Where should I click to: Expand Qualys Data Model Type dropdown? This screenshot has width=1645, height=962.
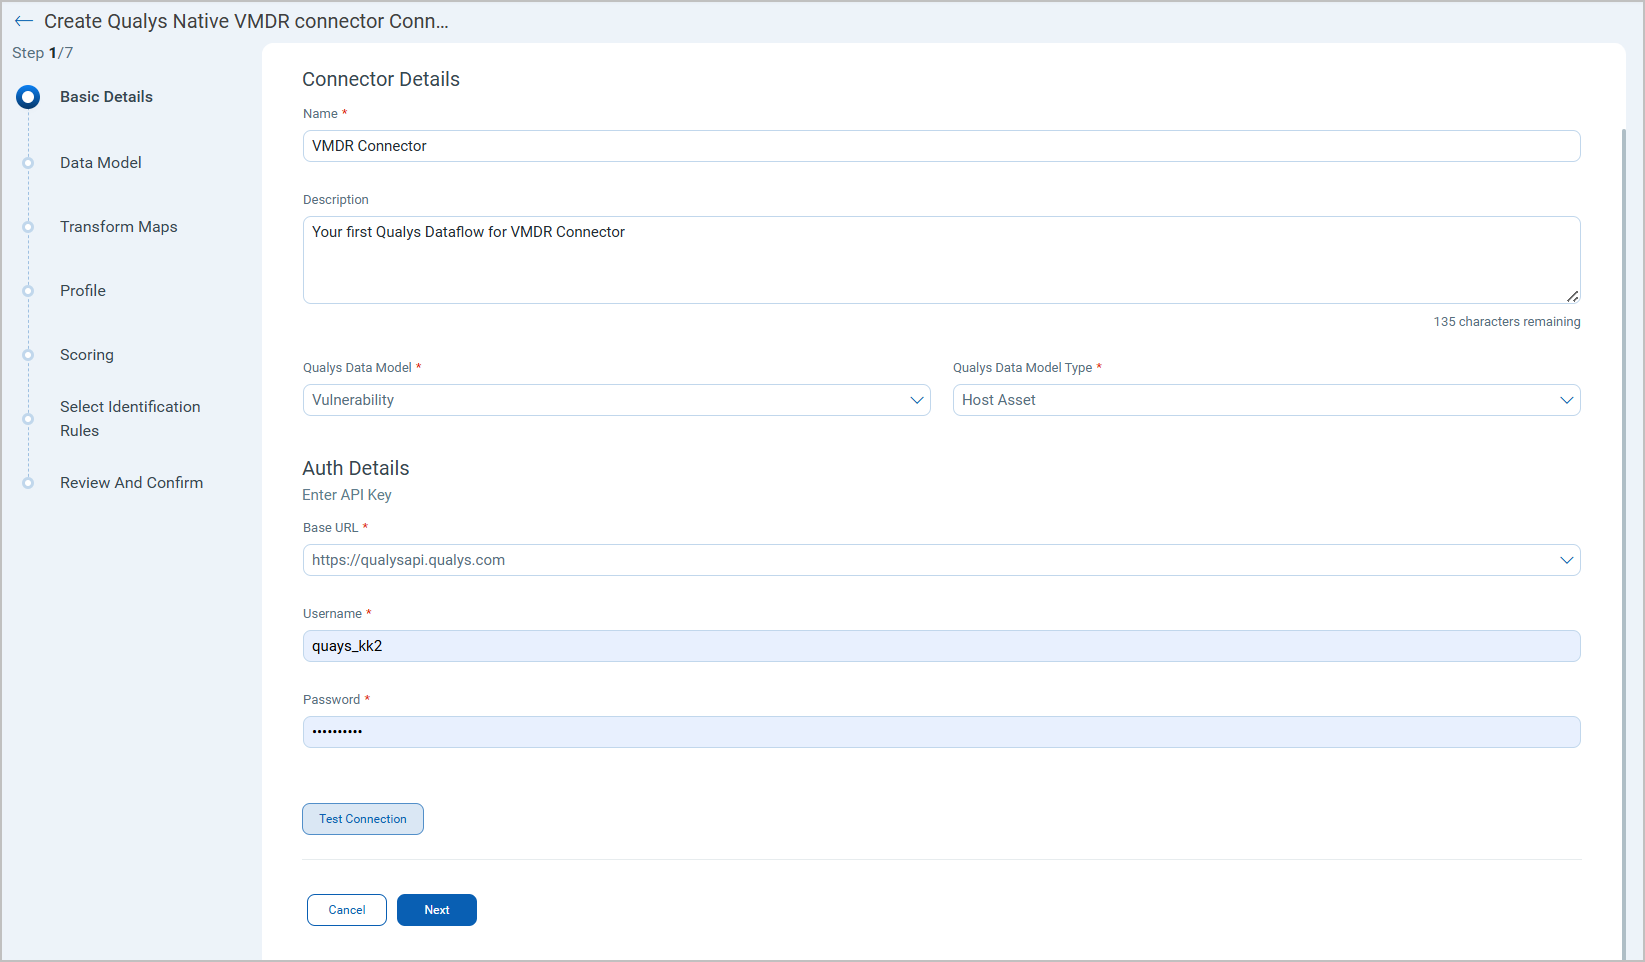point(1266,400)
